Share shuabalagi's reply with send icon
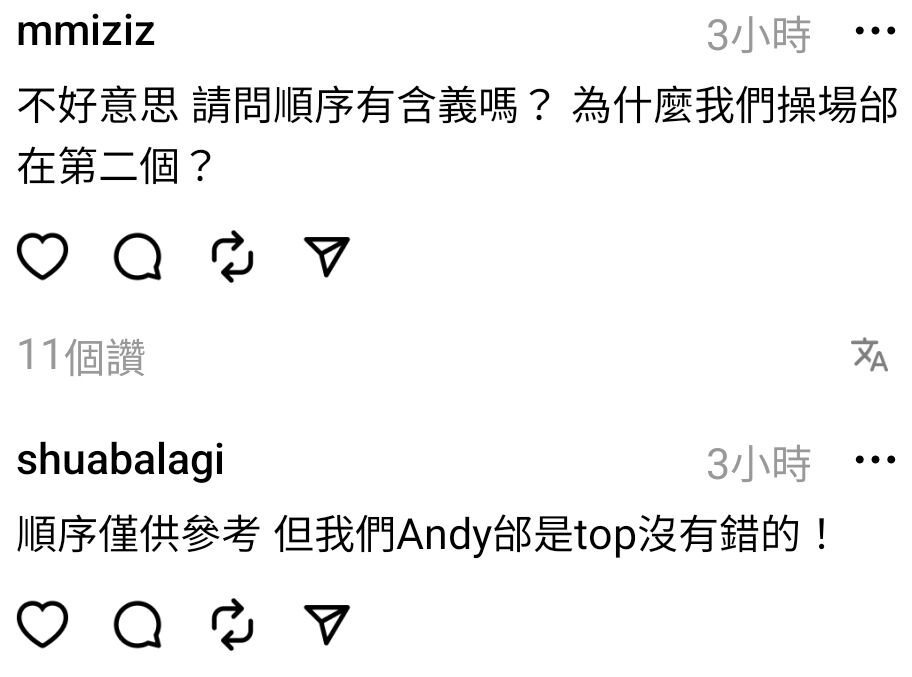This screenshot has width=912, height=677. tap(327, 624)
